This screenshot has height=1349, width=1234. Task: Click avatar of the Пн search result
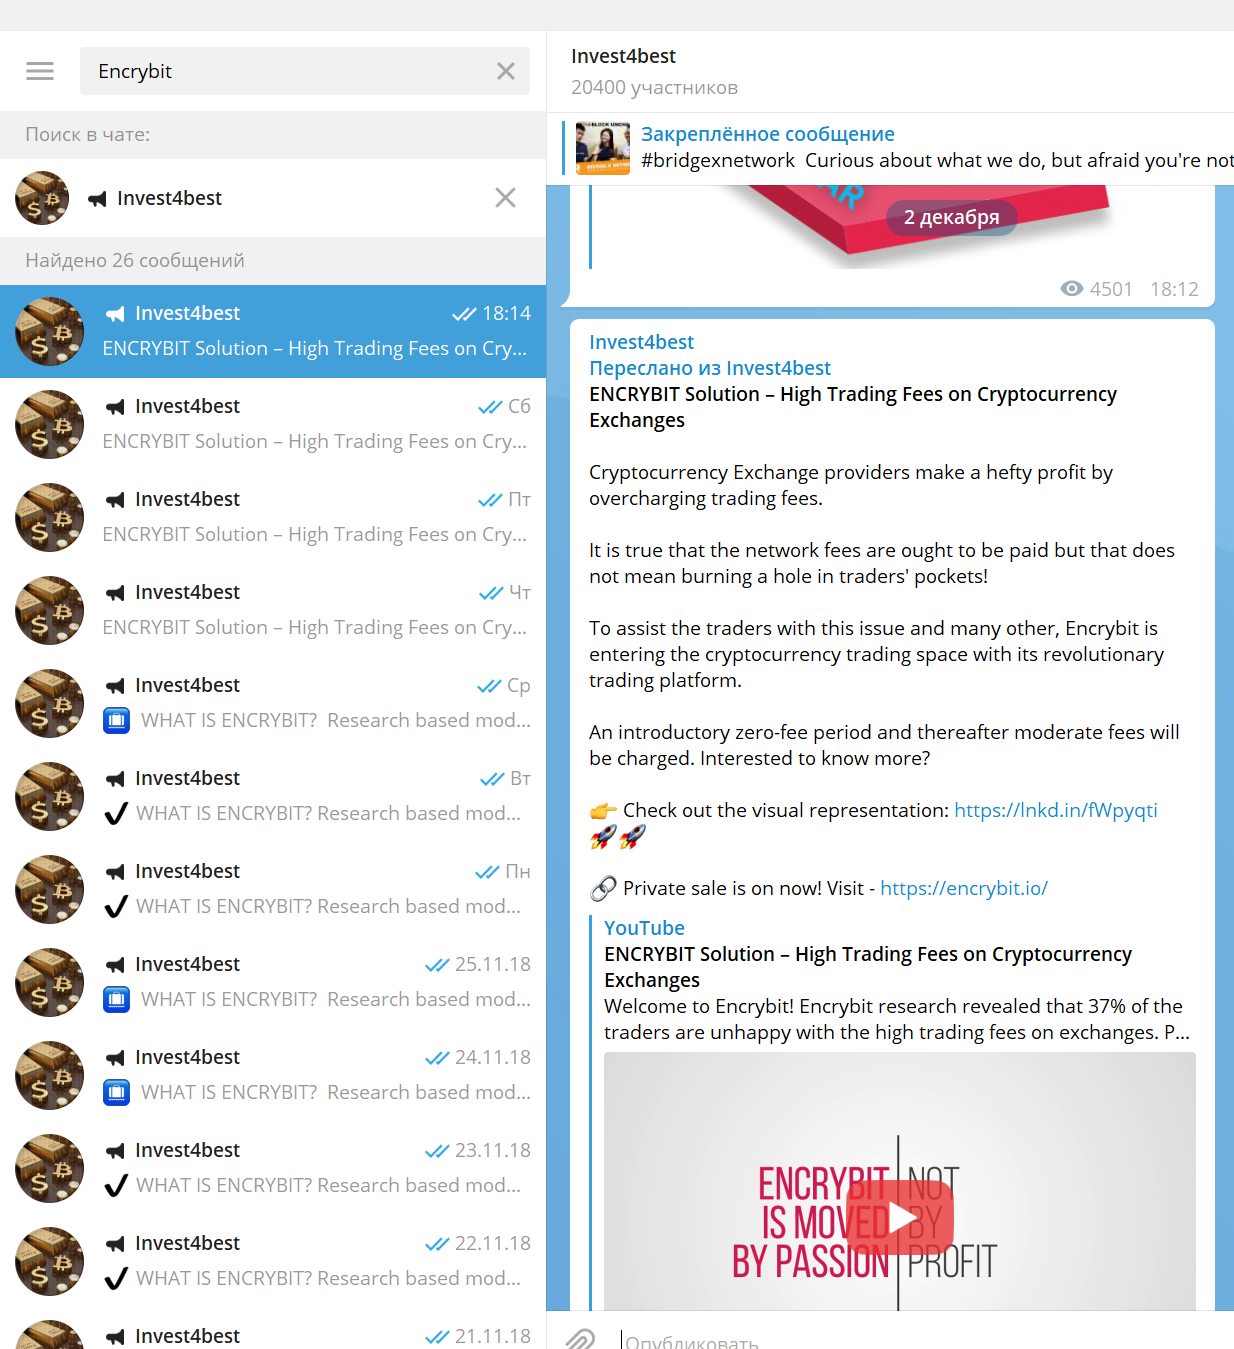tap(49, 889)
